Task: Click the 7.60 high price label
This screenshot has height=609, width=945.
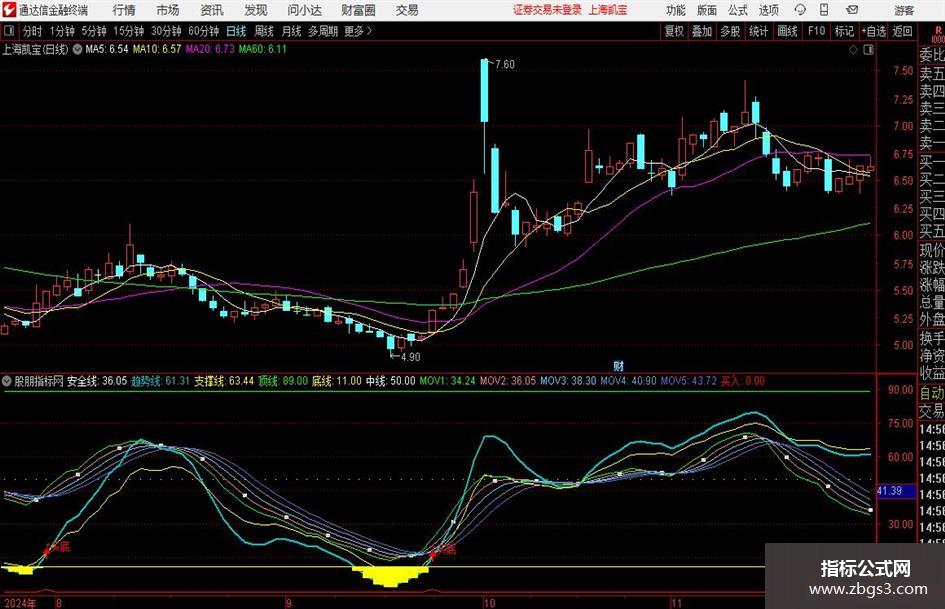Action: click(x=504, y=65)
